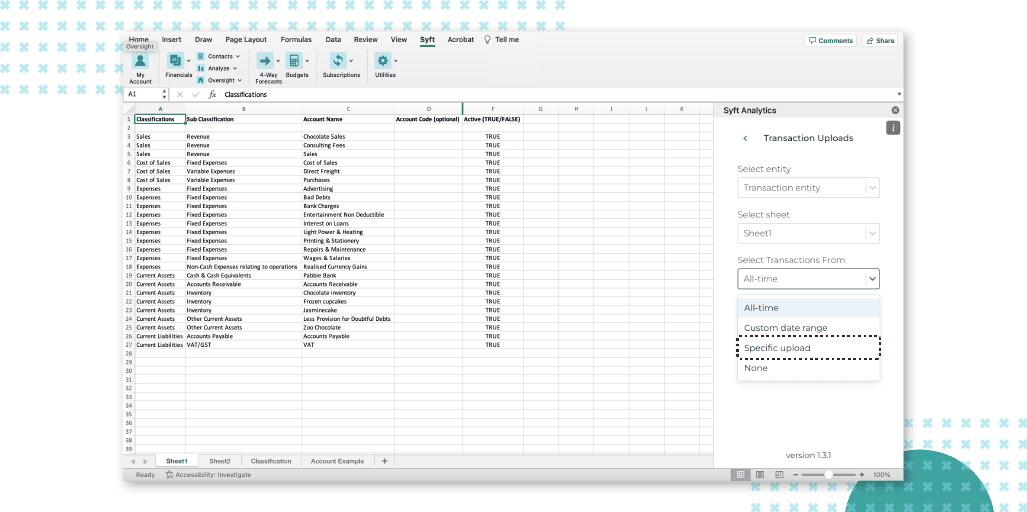Select cell containing Chocolate Sales

click(348, 136)
